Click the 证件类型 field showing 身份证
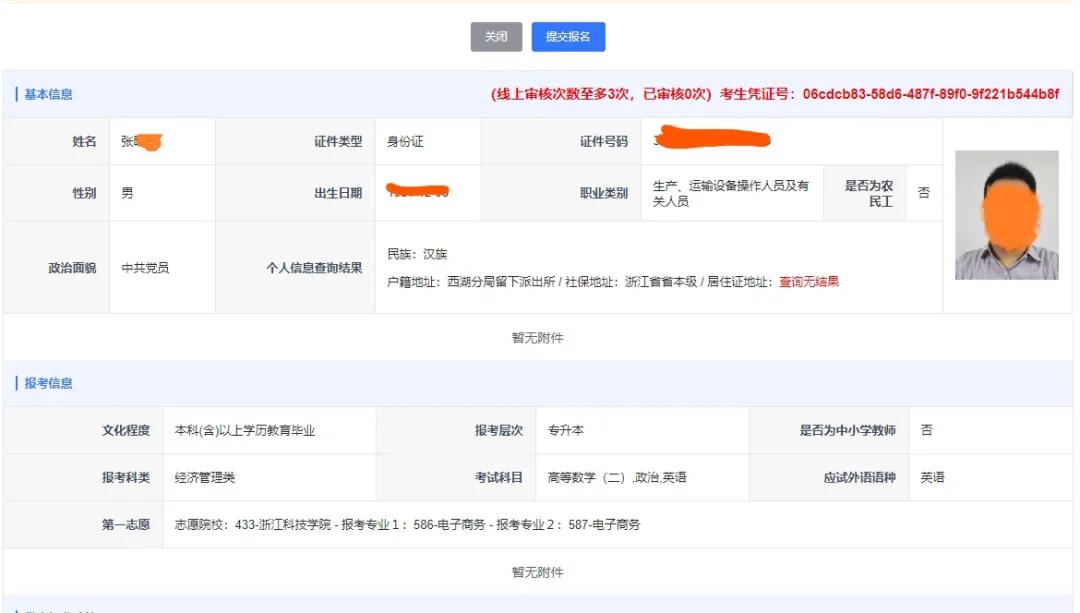 pos(427,139)
